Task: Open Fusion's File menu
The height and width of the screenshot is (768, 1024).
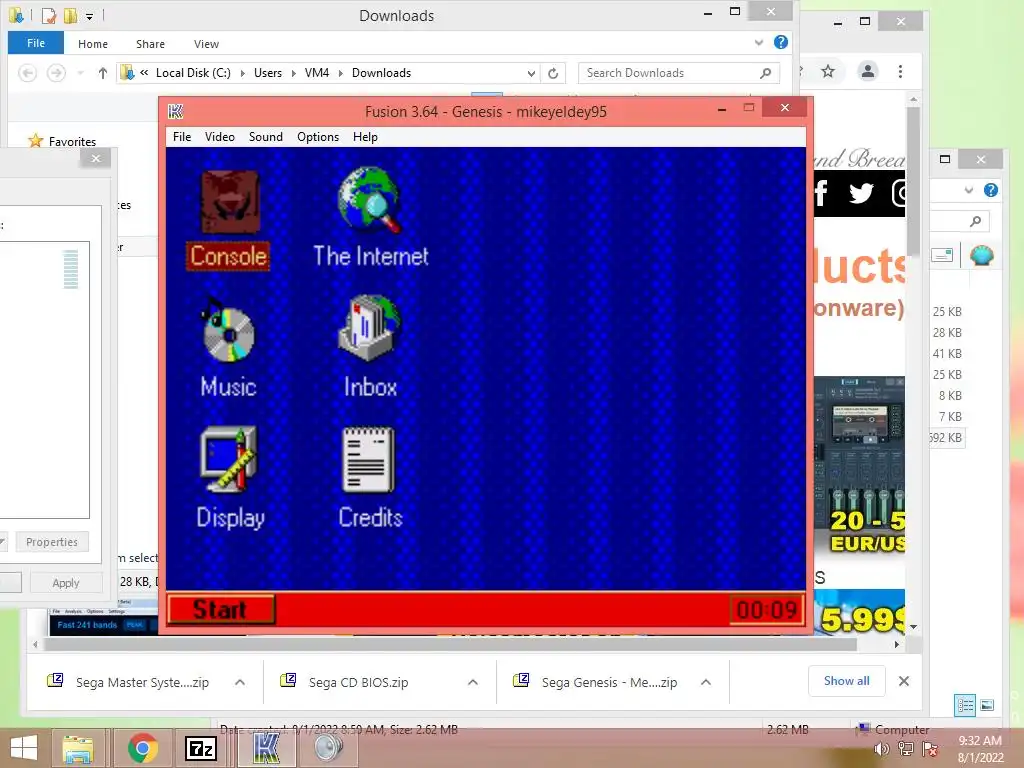Action: pyautogui.click(x=182, y=136)
